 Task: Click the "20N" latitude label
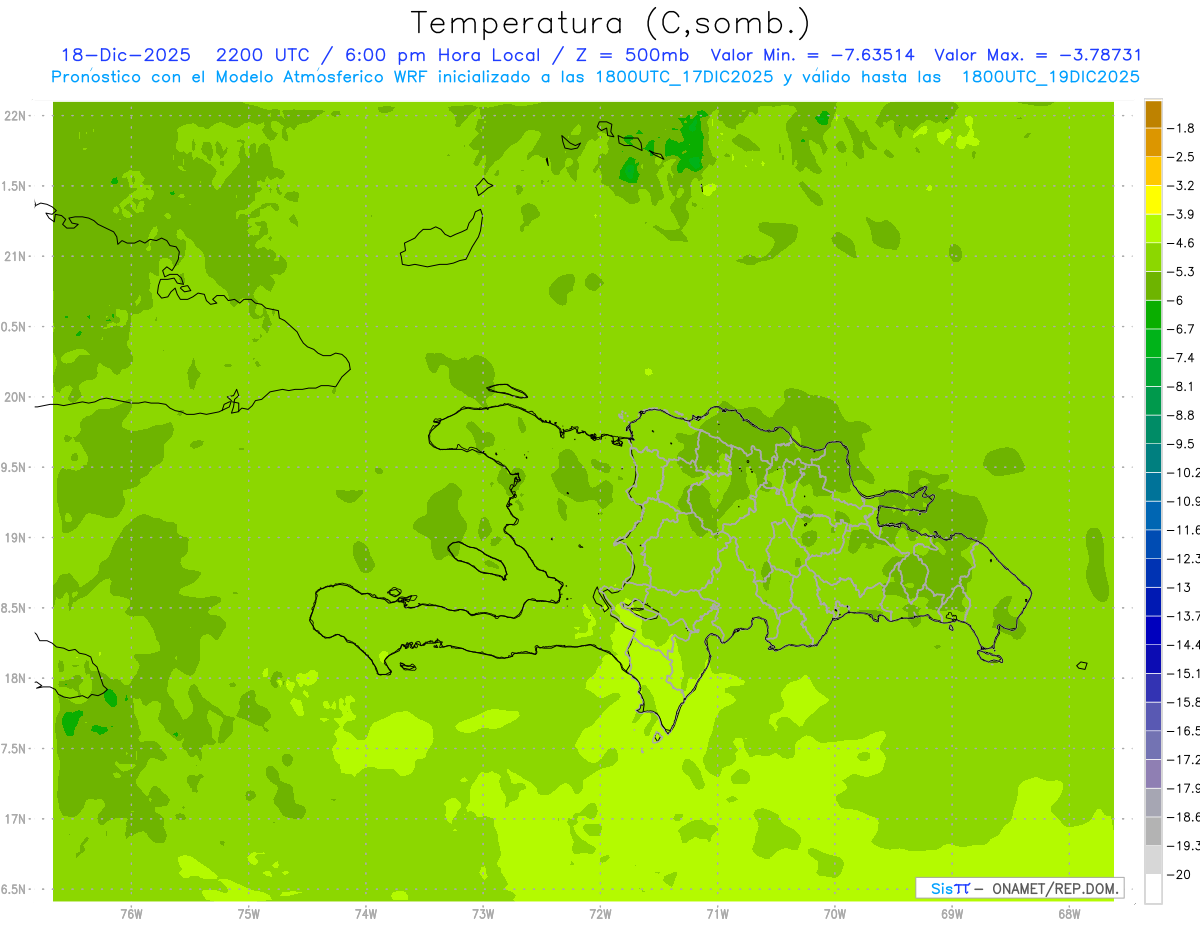tap(16, 397)
